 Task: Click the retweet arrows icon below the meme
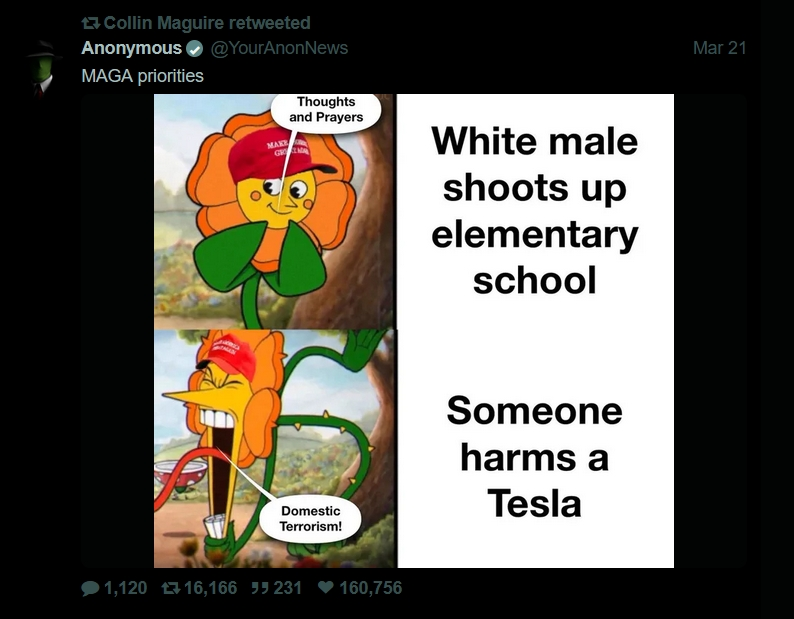coord(170,588)
